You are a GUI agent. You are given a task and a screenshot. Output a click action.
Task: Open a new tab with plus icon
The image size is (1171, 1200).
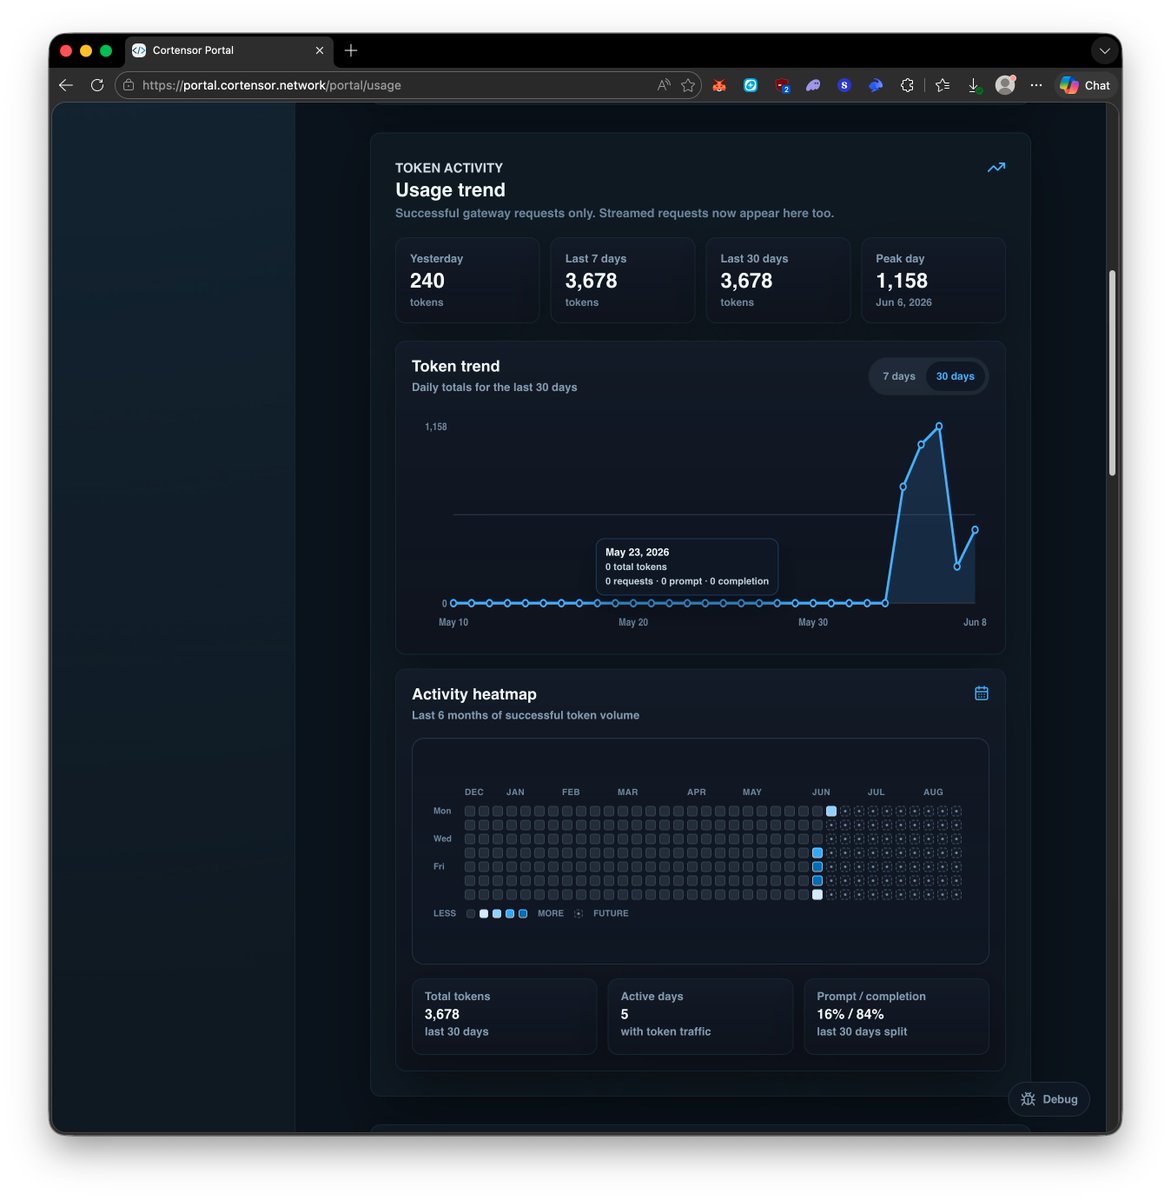(351, 50)
